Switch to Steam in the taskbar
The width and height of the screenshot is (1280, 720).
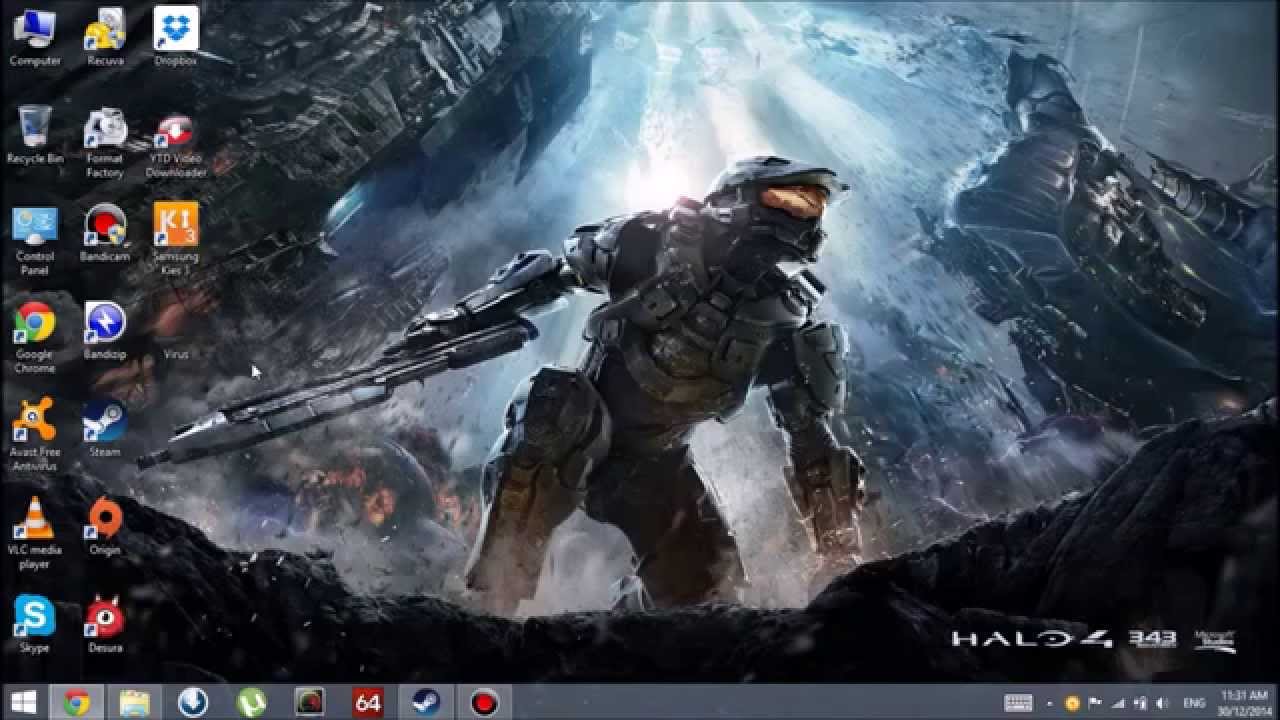click(426, 702)
